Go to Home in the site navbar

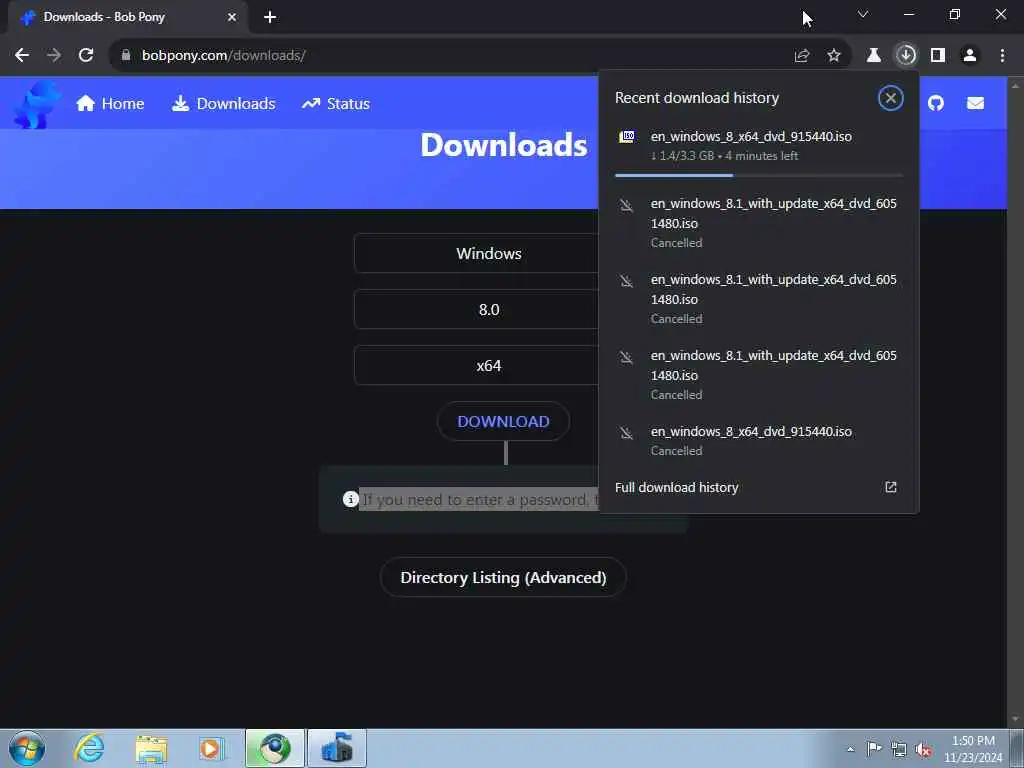point(110,104)
